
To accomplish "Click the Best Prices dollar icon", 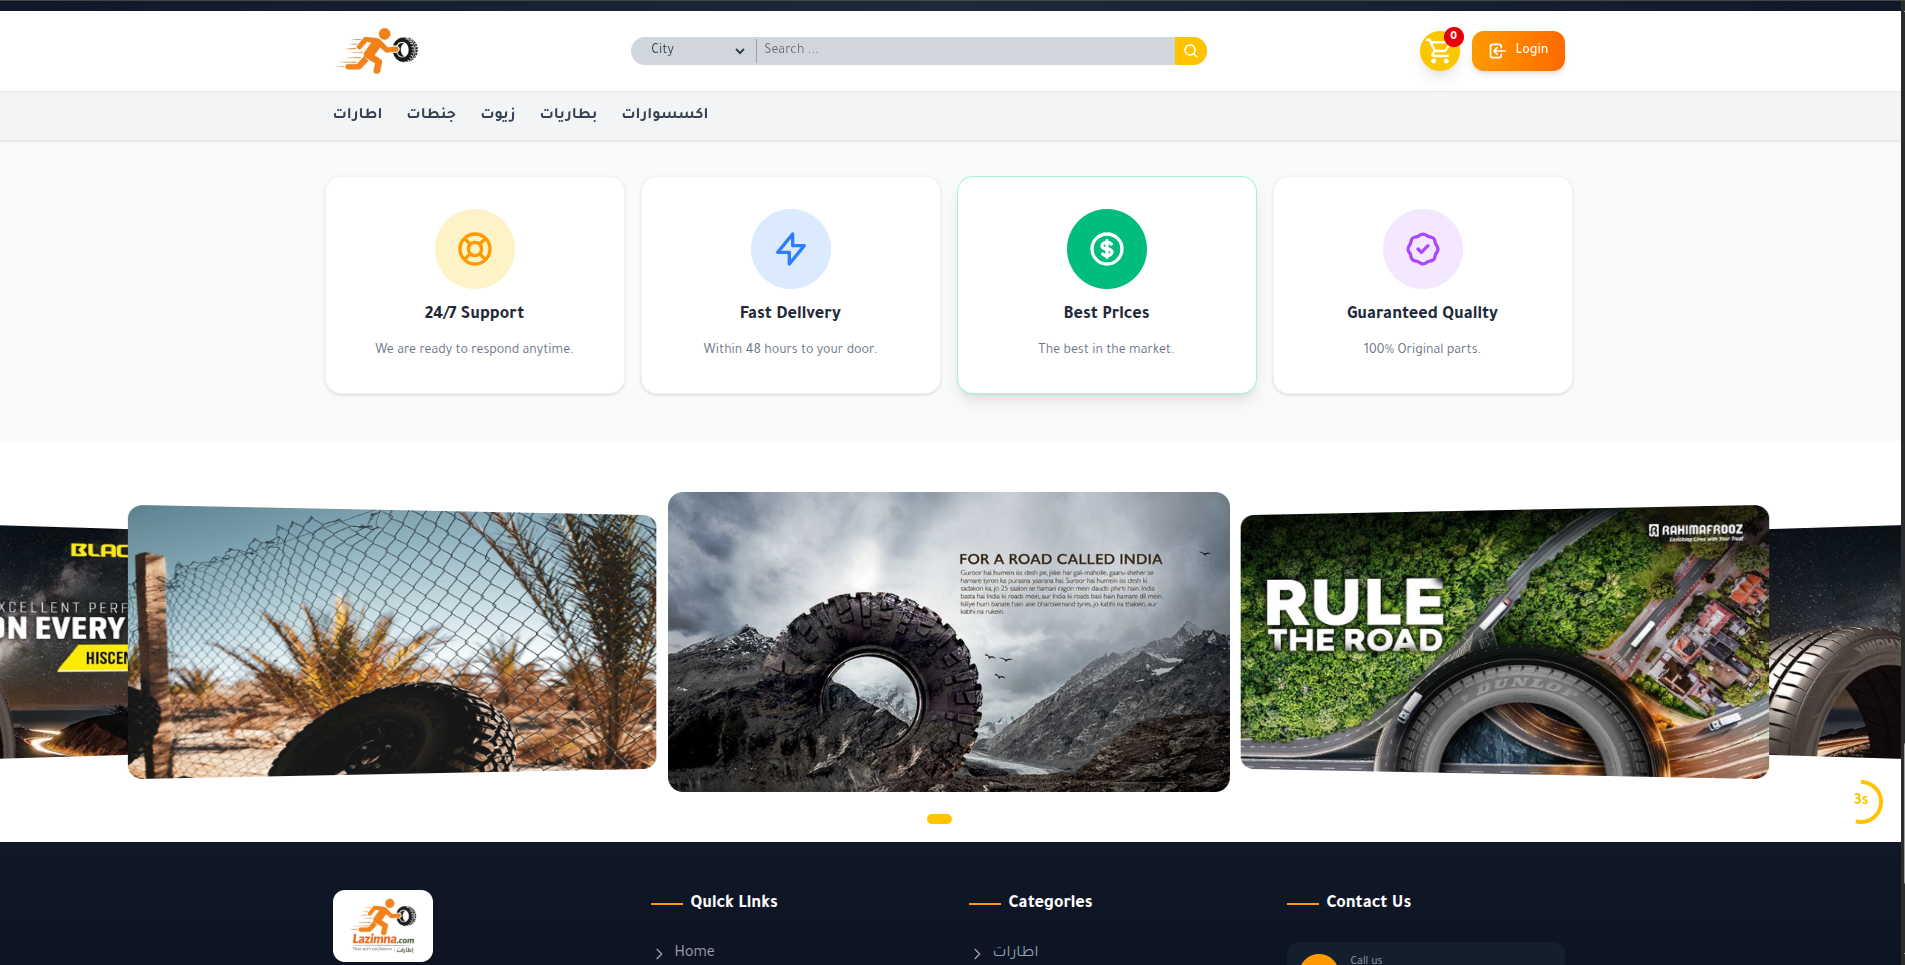I will pos(1106,249).
